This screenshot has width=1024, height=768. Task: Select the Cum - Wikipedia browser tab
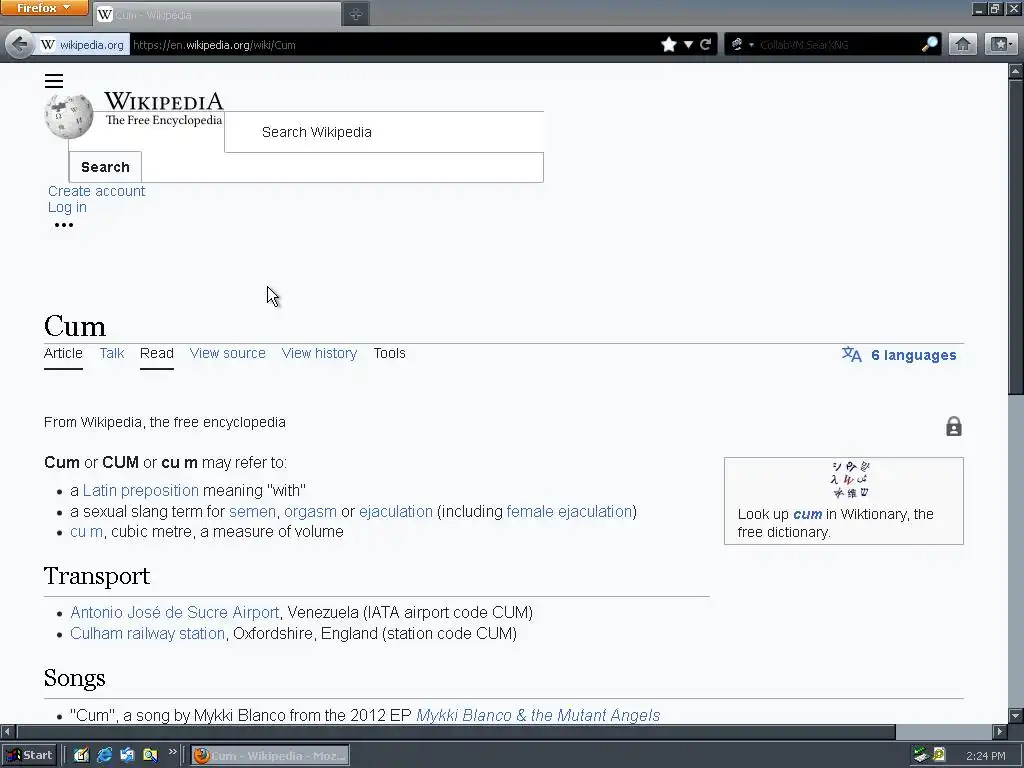click(x=217, y=14)
